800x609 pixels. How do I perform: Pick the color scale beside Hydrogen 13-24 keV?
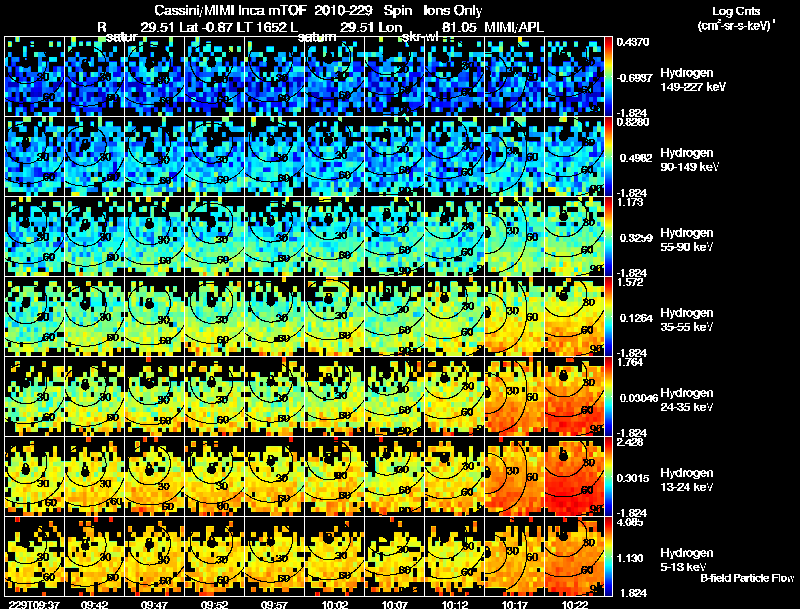tap(608, 477)
